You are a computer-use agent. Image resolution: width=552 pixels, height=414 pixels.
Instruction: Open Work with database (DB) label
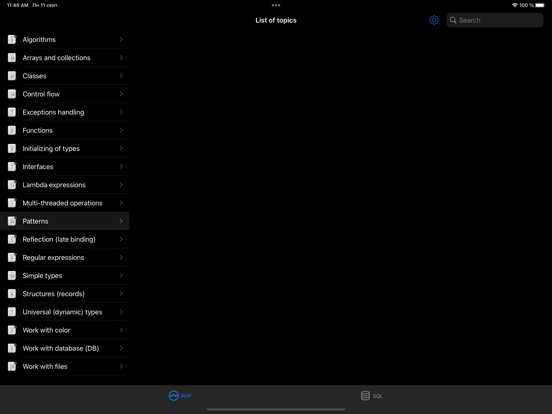click(61, 349)
